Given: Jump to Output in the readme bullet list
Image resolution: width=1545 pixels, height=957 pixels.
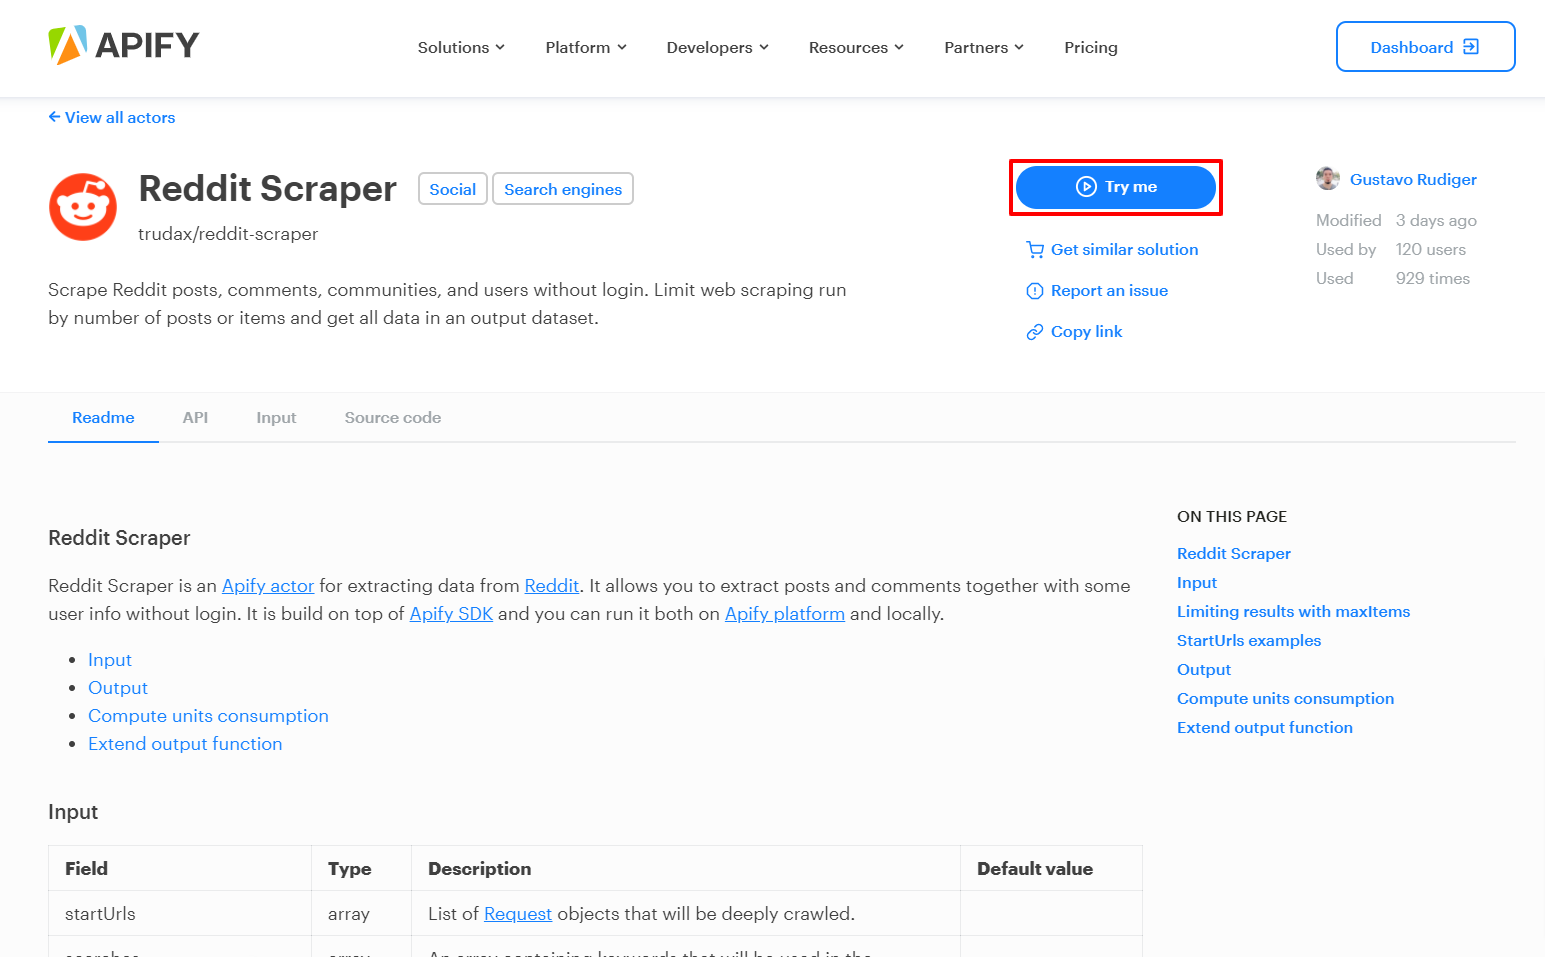Looking at the screenshot, I should pos(118,688).
